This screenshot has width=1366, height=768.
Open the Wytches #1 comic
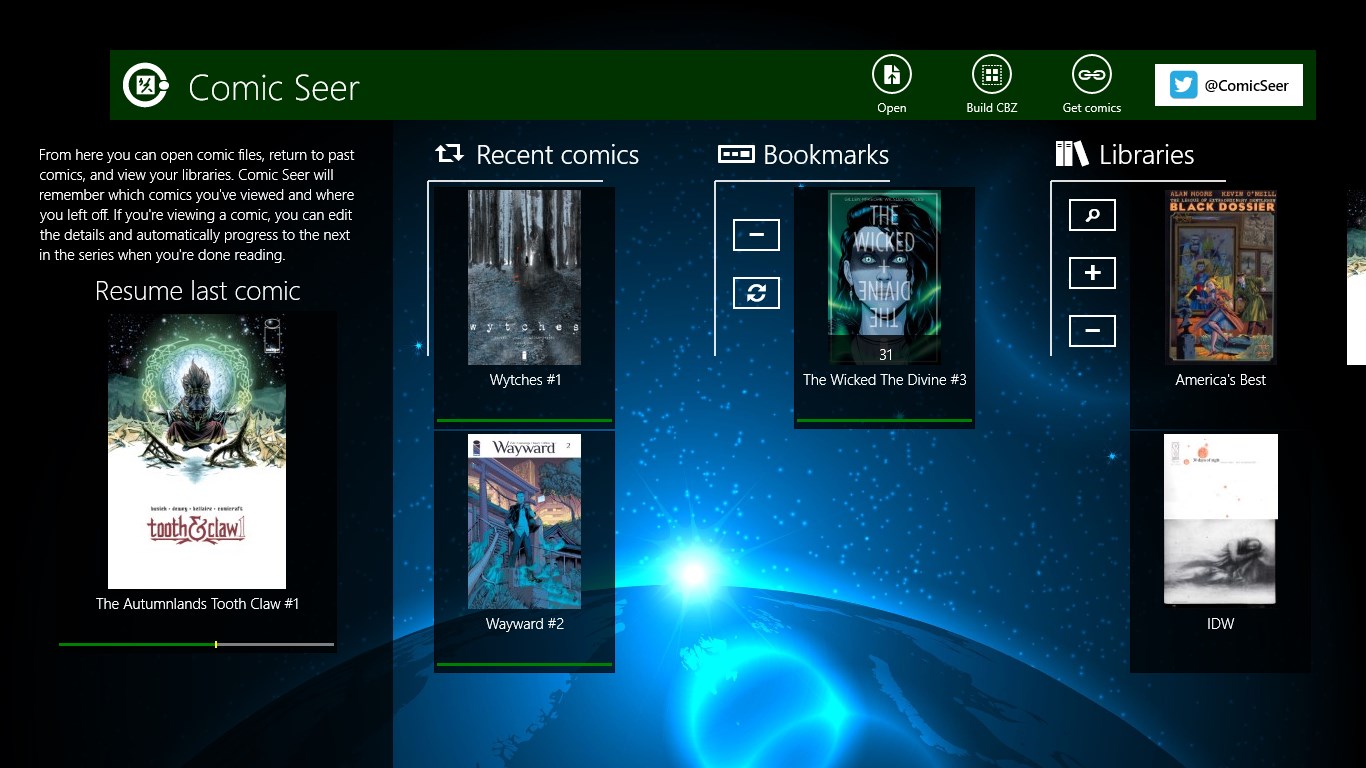pyautogui.click(x=524, y=277)
